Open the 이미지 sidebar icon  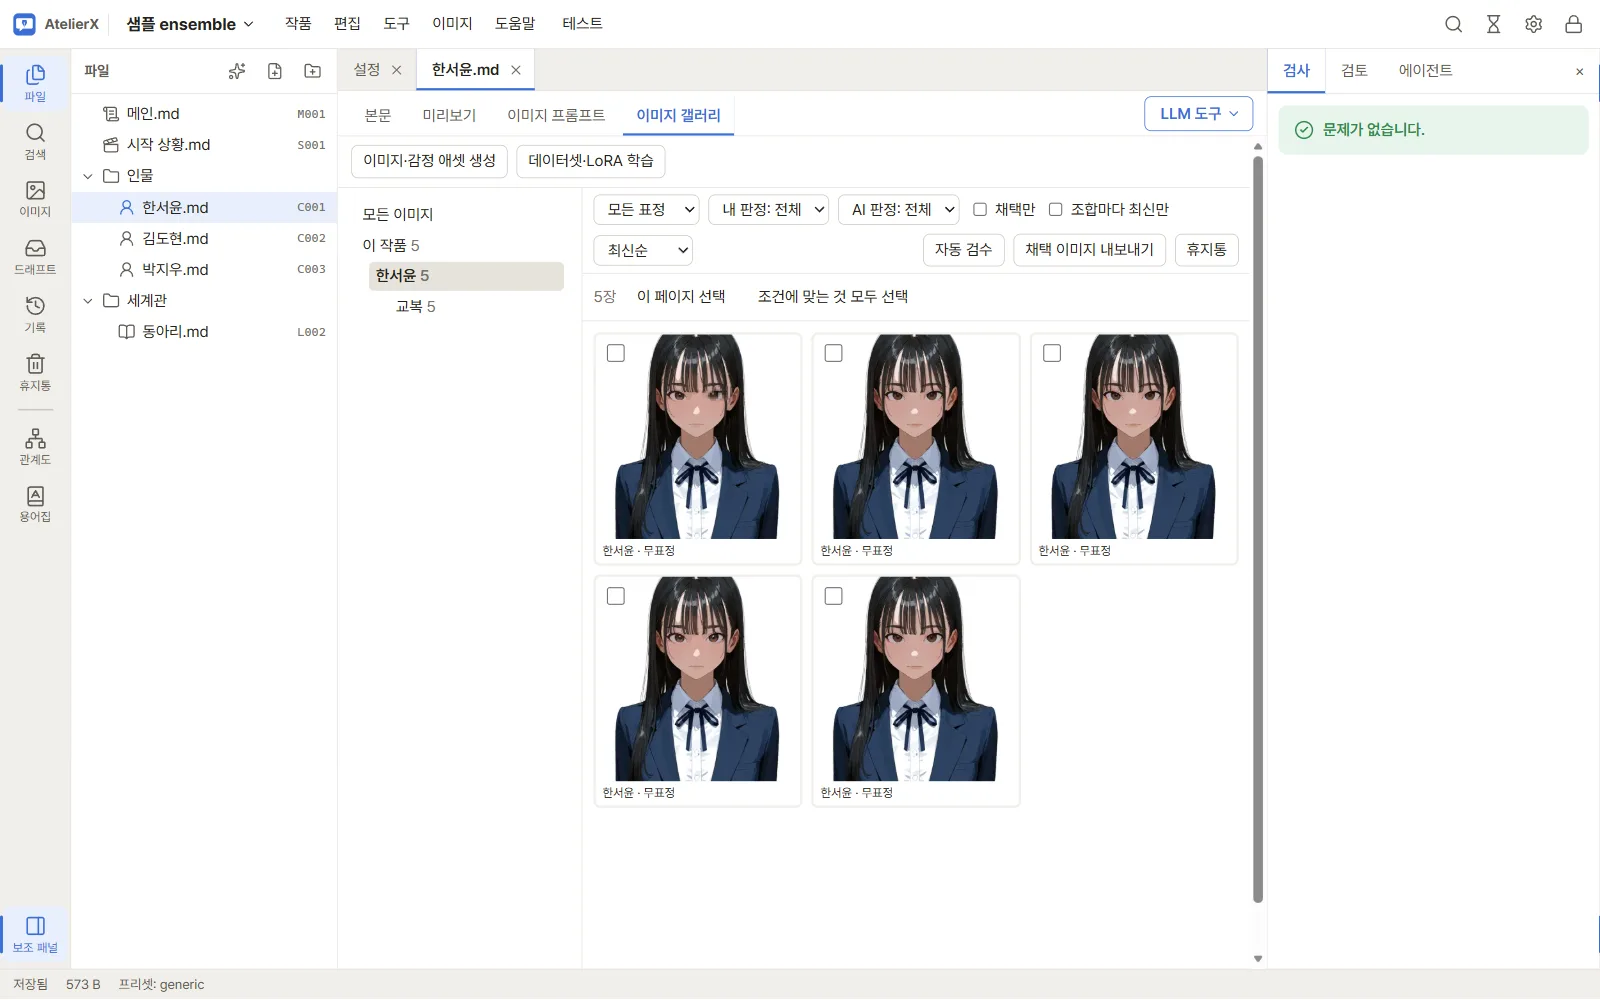click(x=35, y=199)
